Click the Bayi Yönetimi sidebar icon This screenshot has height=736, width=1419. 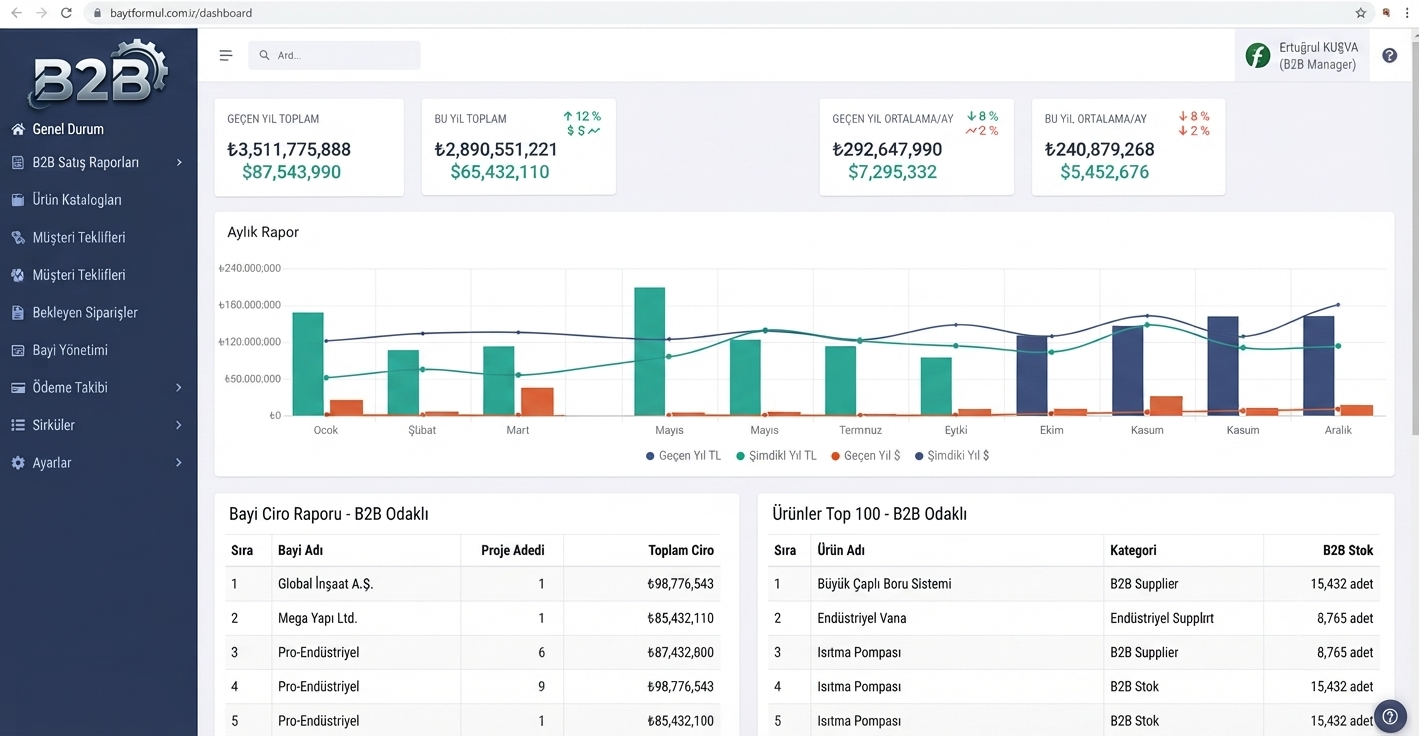[x=18, y=350]
